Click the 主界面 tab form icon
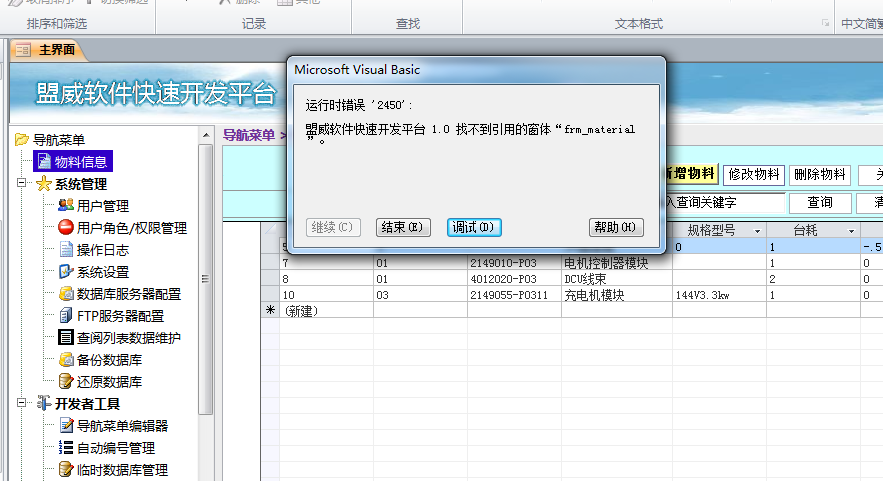Screen dimensions: 883x481 [23, 50]
